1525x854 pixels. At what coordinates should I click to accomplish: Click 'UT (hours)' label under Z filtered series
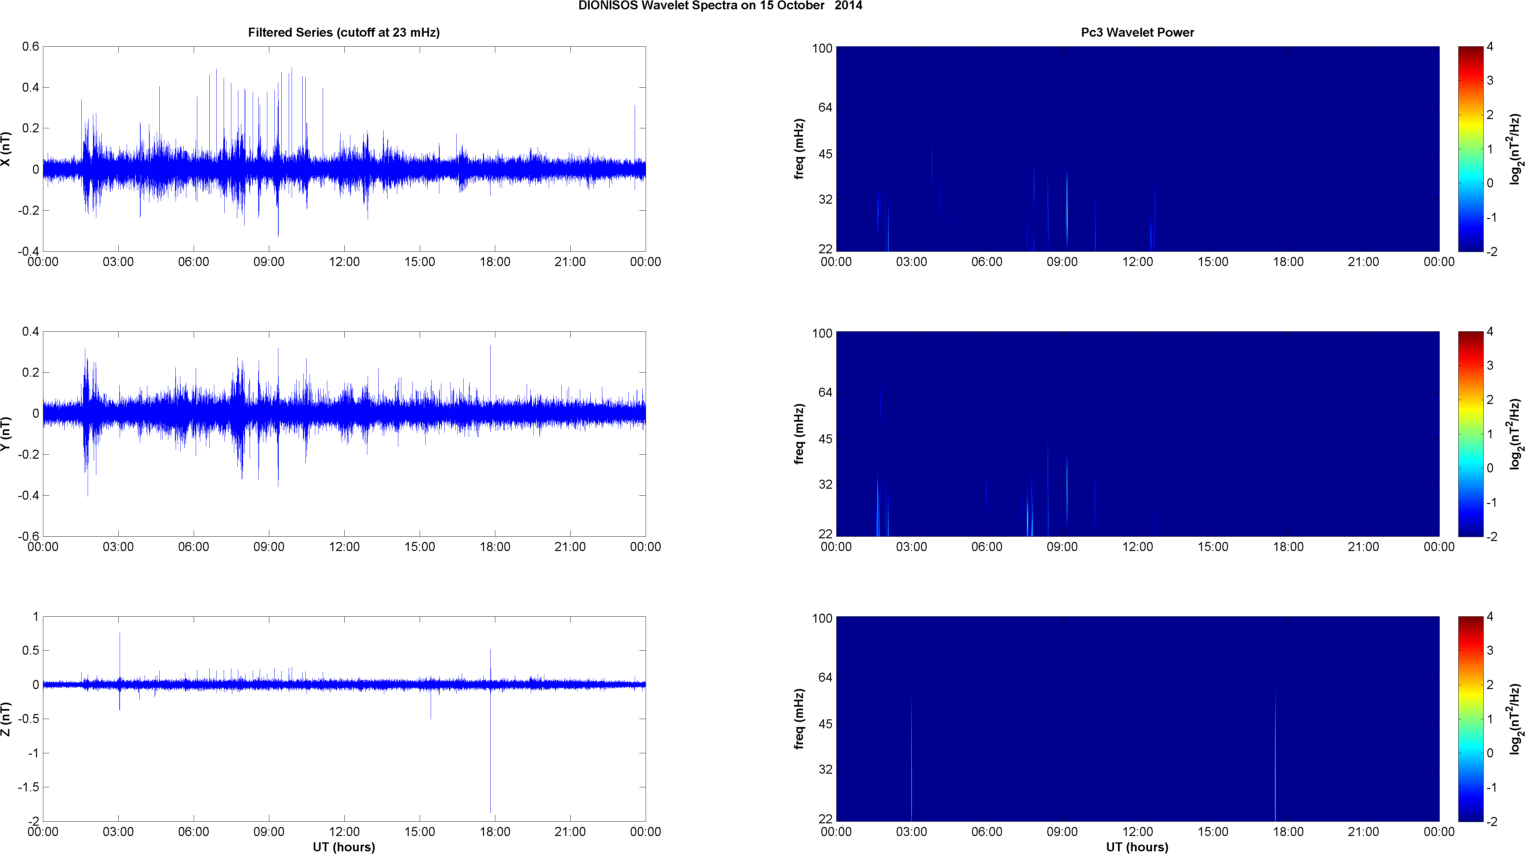point(344,847)
